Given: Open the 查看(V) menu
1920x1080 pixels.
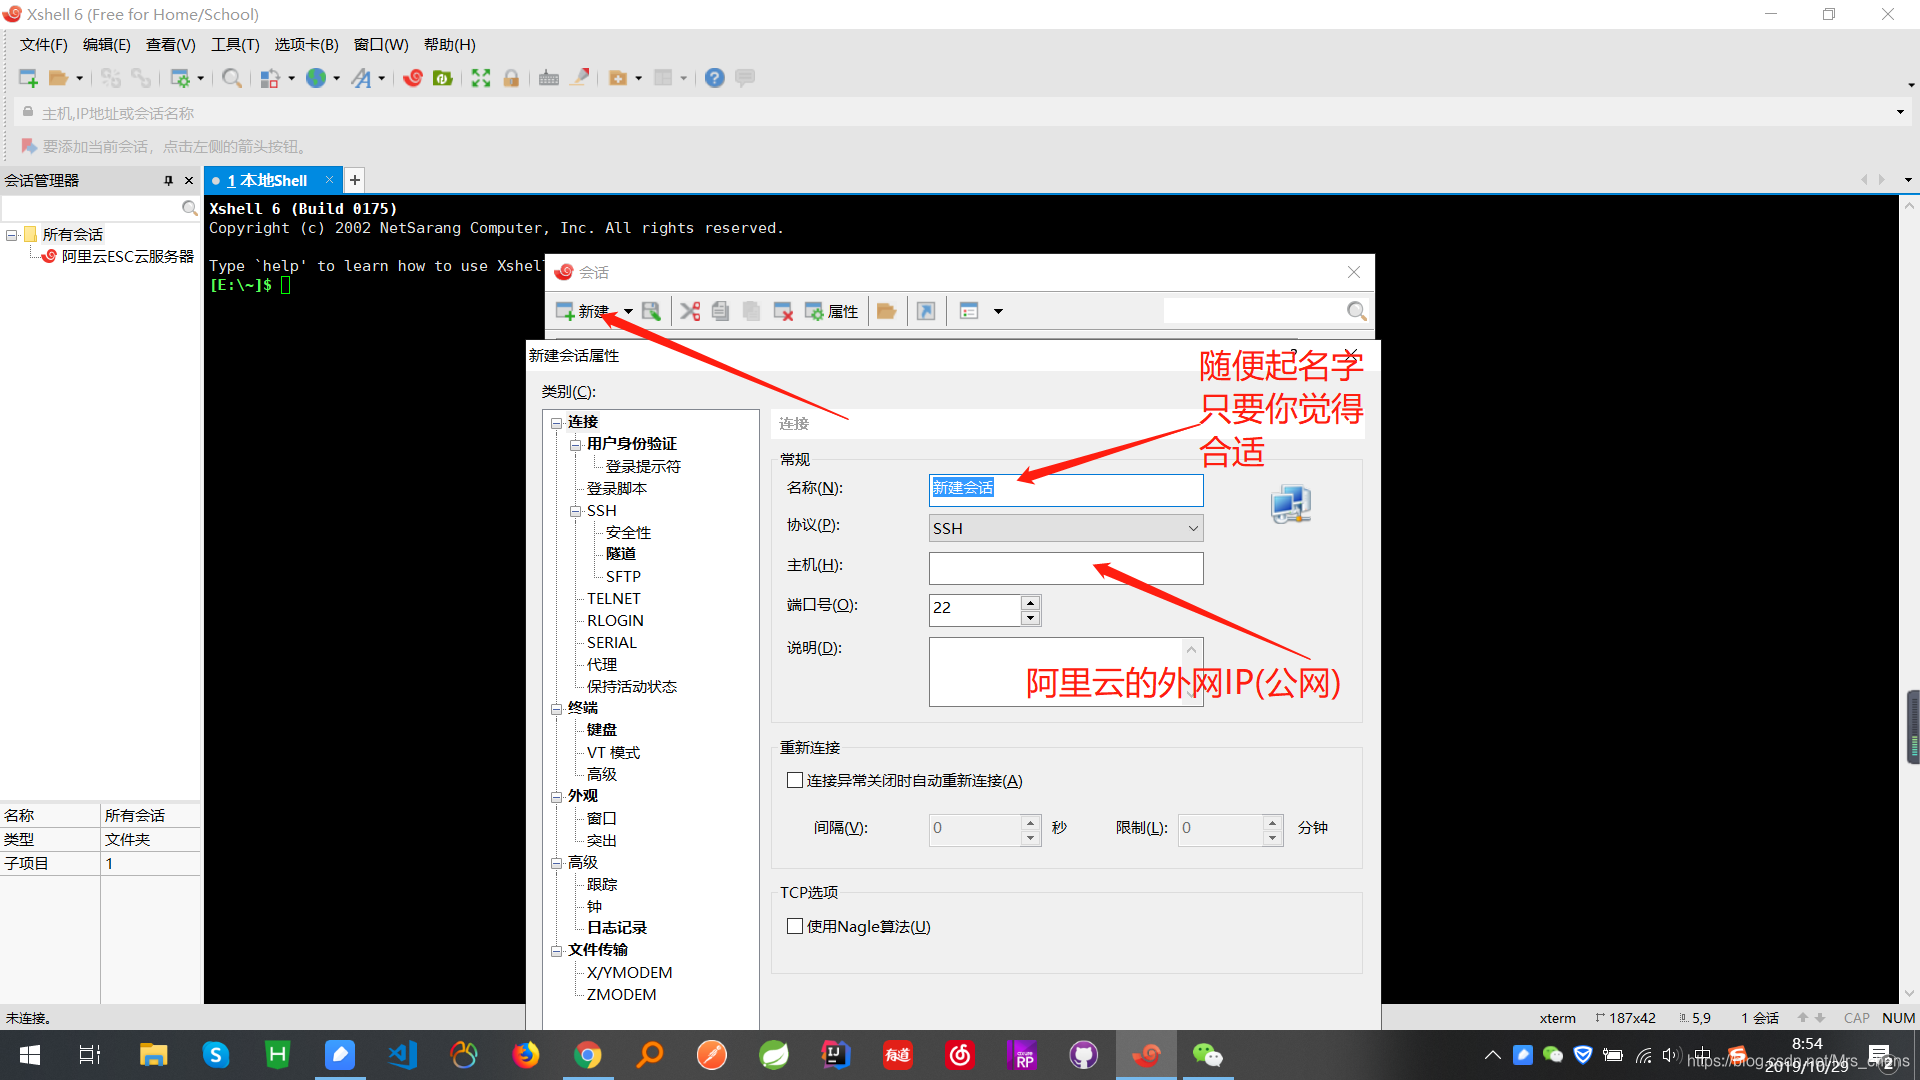Looking at the screenshot, I should (x=171, y=45).
